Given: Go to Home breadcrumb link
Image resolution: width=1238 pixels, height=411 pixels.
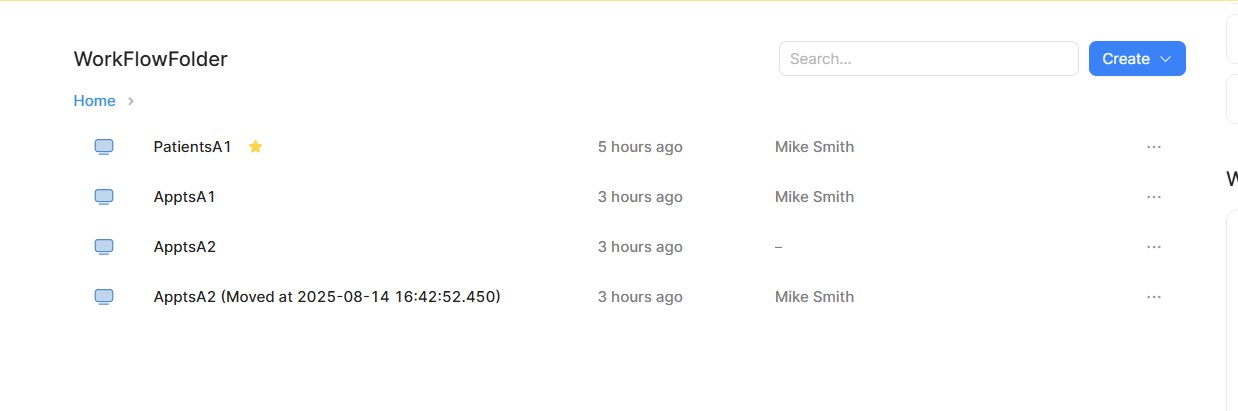Looking at the screenshot, I should (94, 101).
